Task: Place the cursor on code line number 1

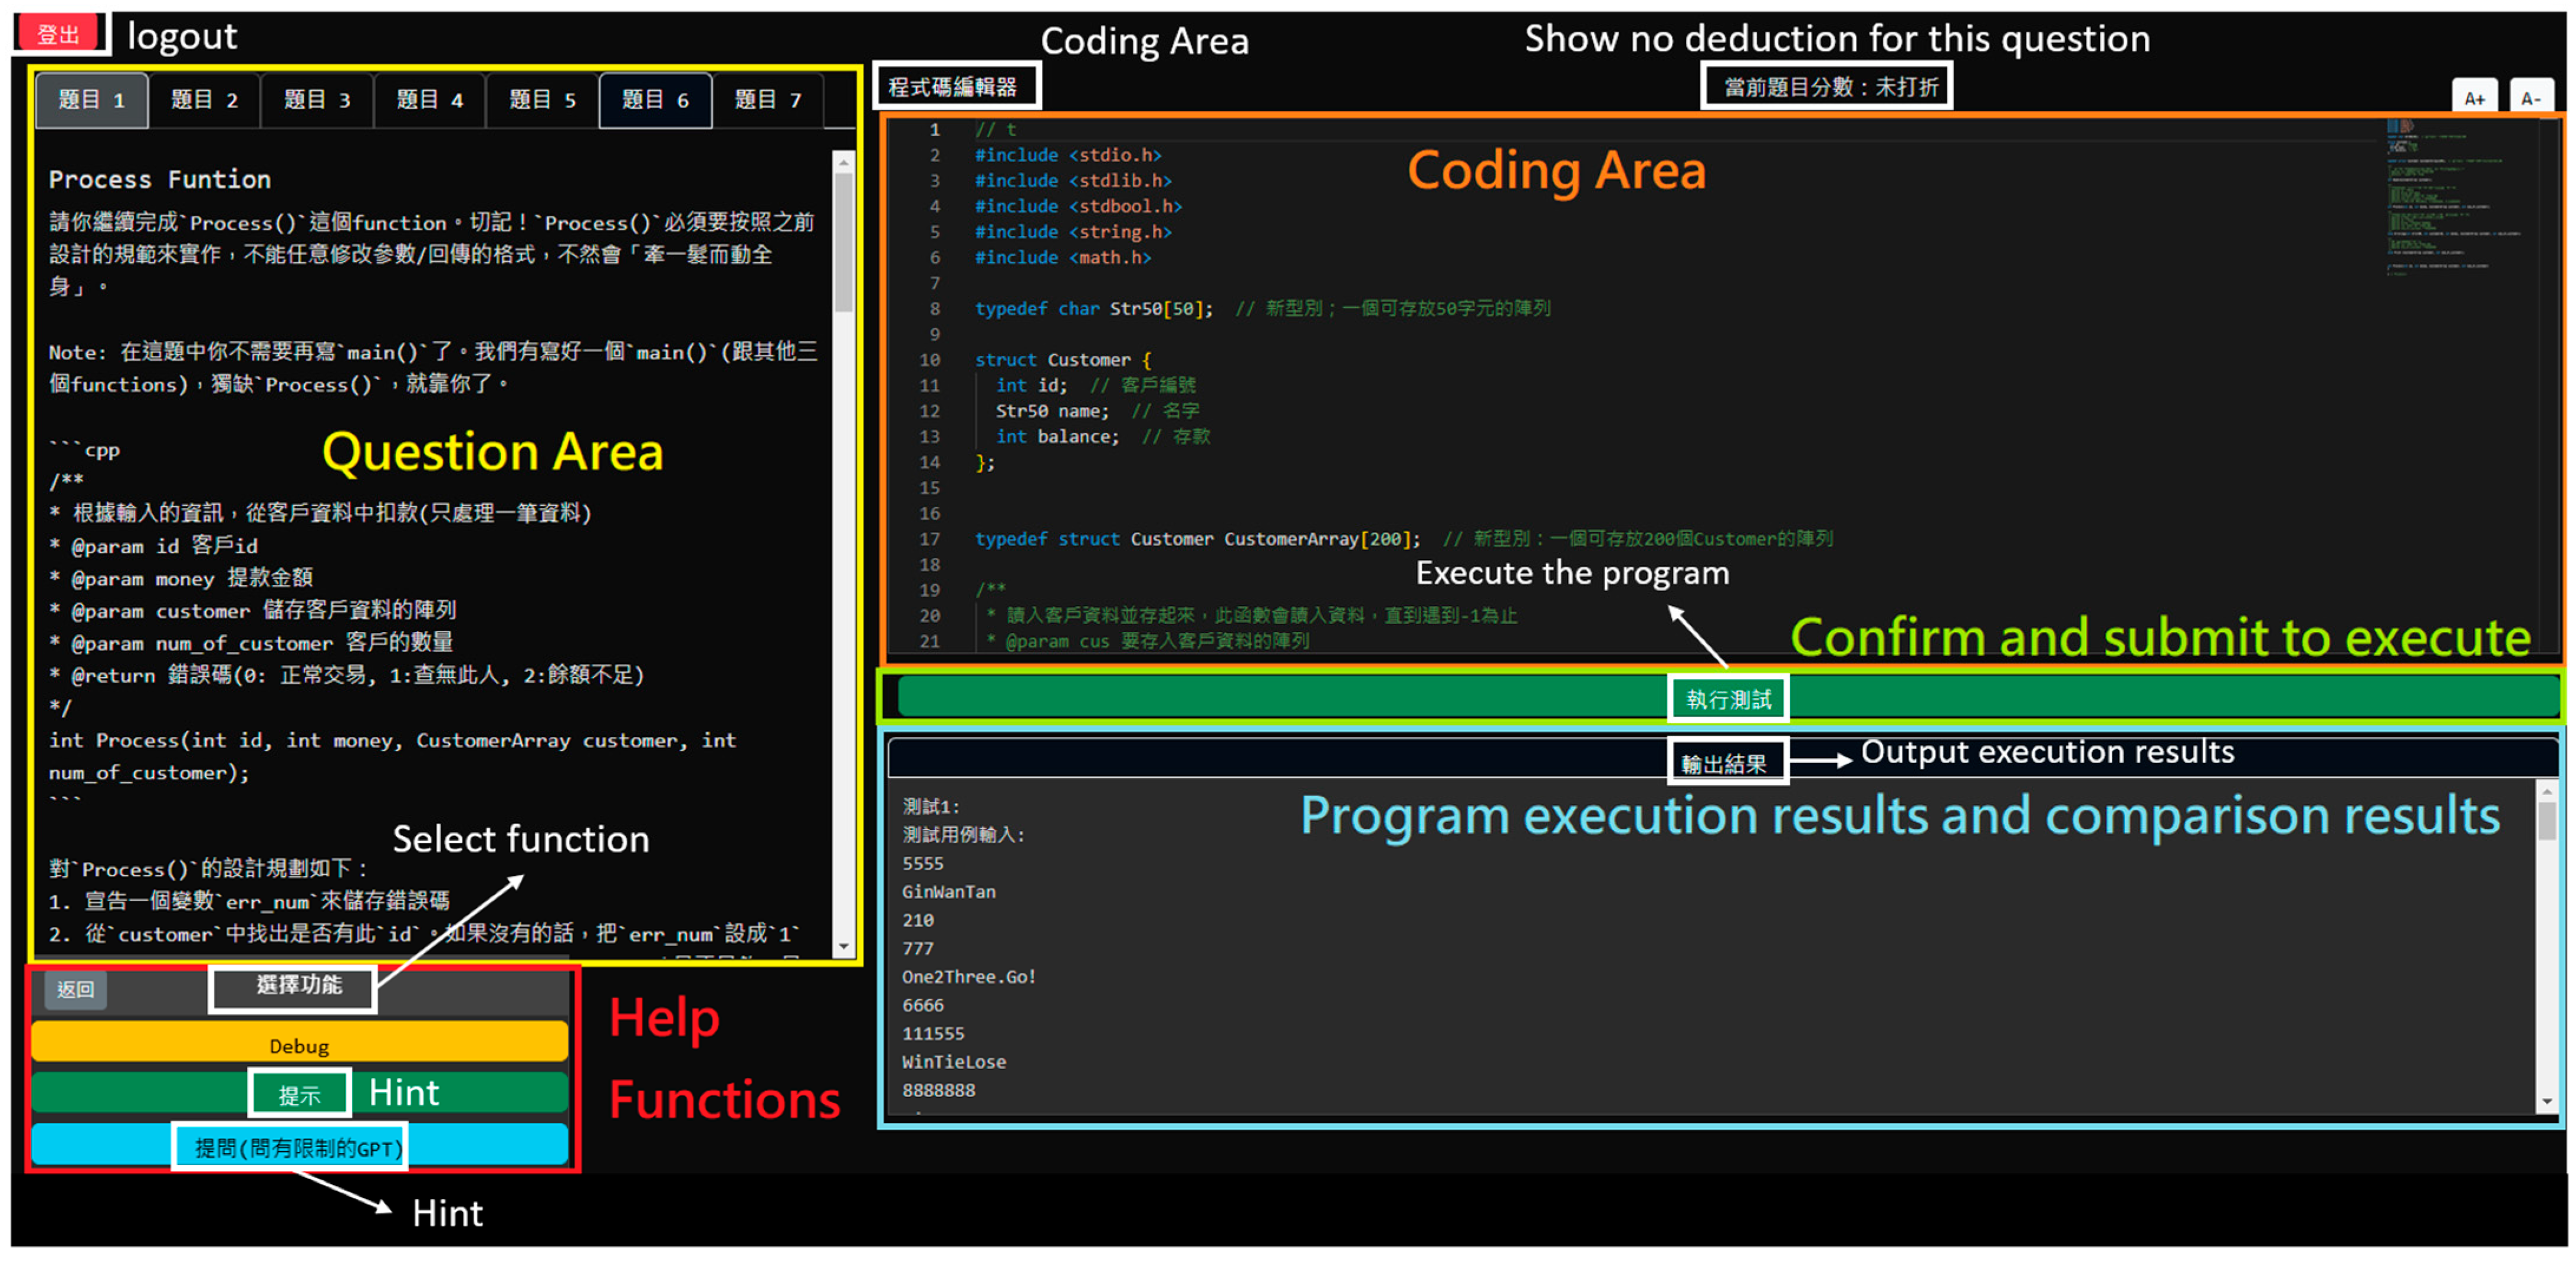Action: 934,130
